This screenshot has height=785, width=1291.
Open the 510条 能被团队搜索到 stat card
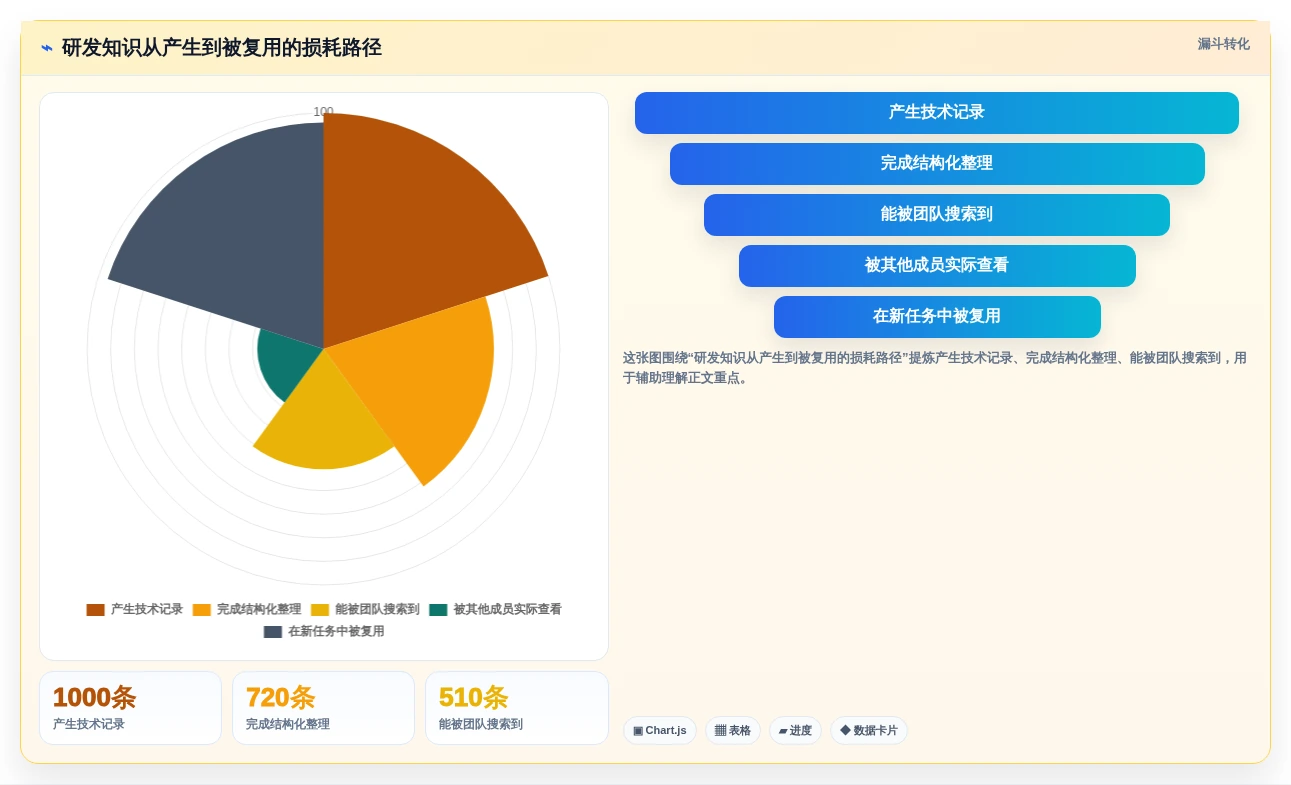517,708
